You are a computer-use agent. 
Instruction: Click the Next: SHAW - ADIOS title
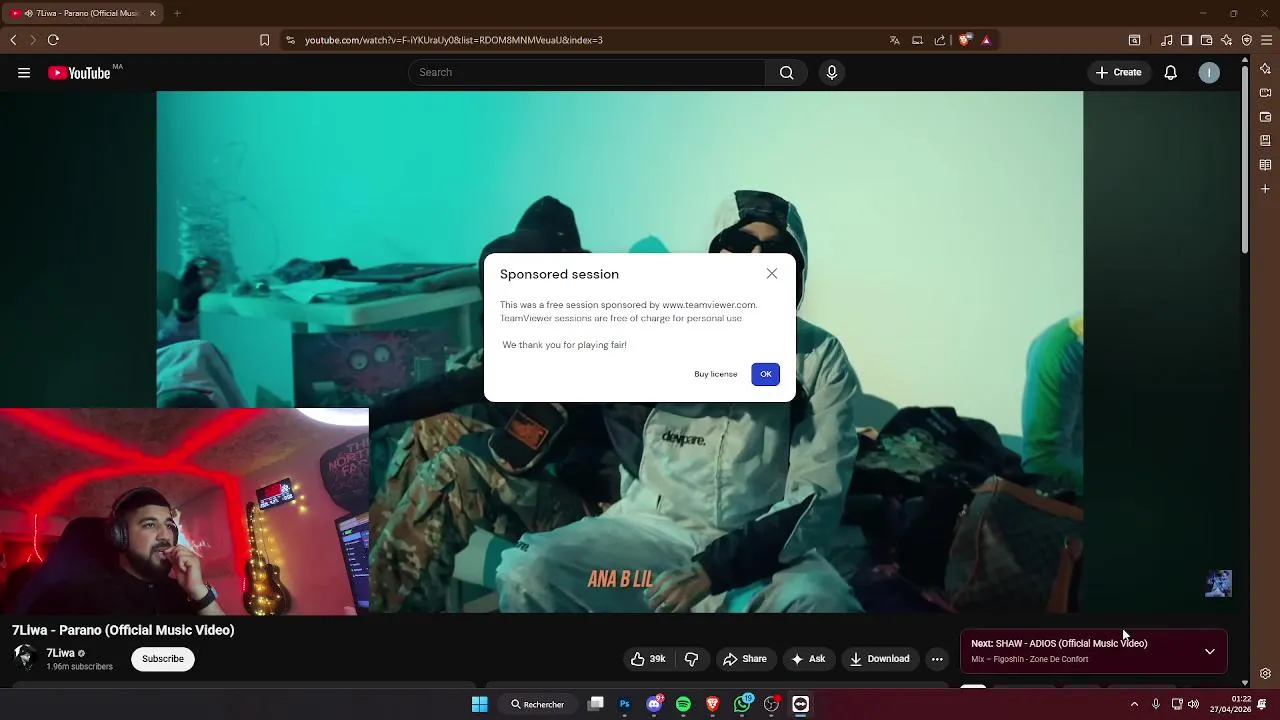[1059, 643]
